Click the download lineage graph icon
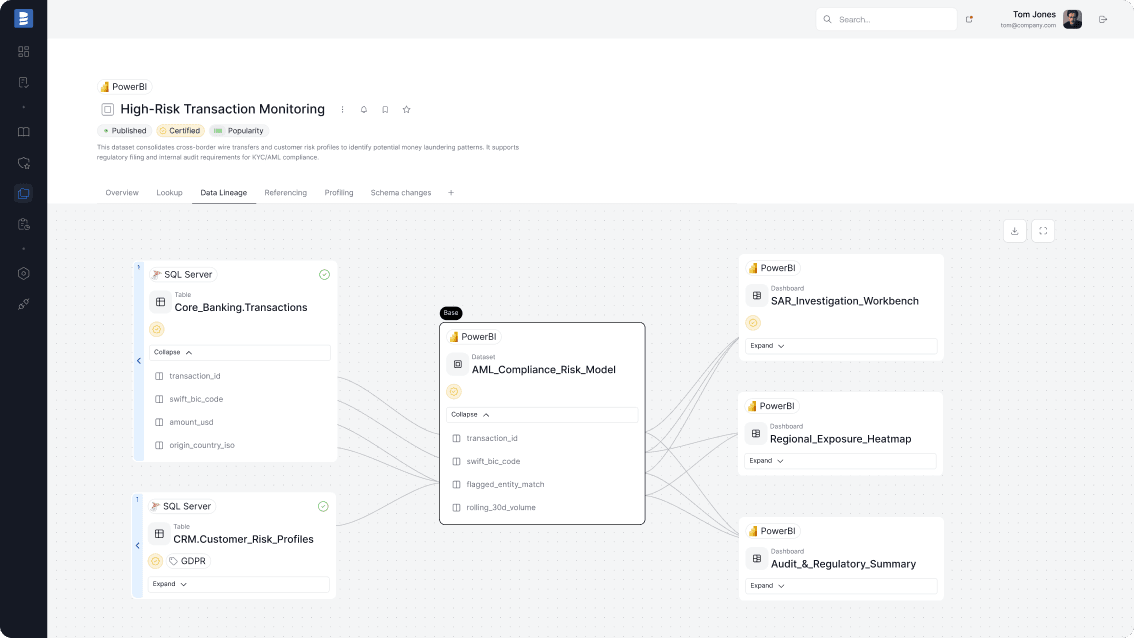This screenshot has width=1134, height=638. [x=1014, y=230]
